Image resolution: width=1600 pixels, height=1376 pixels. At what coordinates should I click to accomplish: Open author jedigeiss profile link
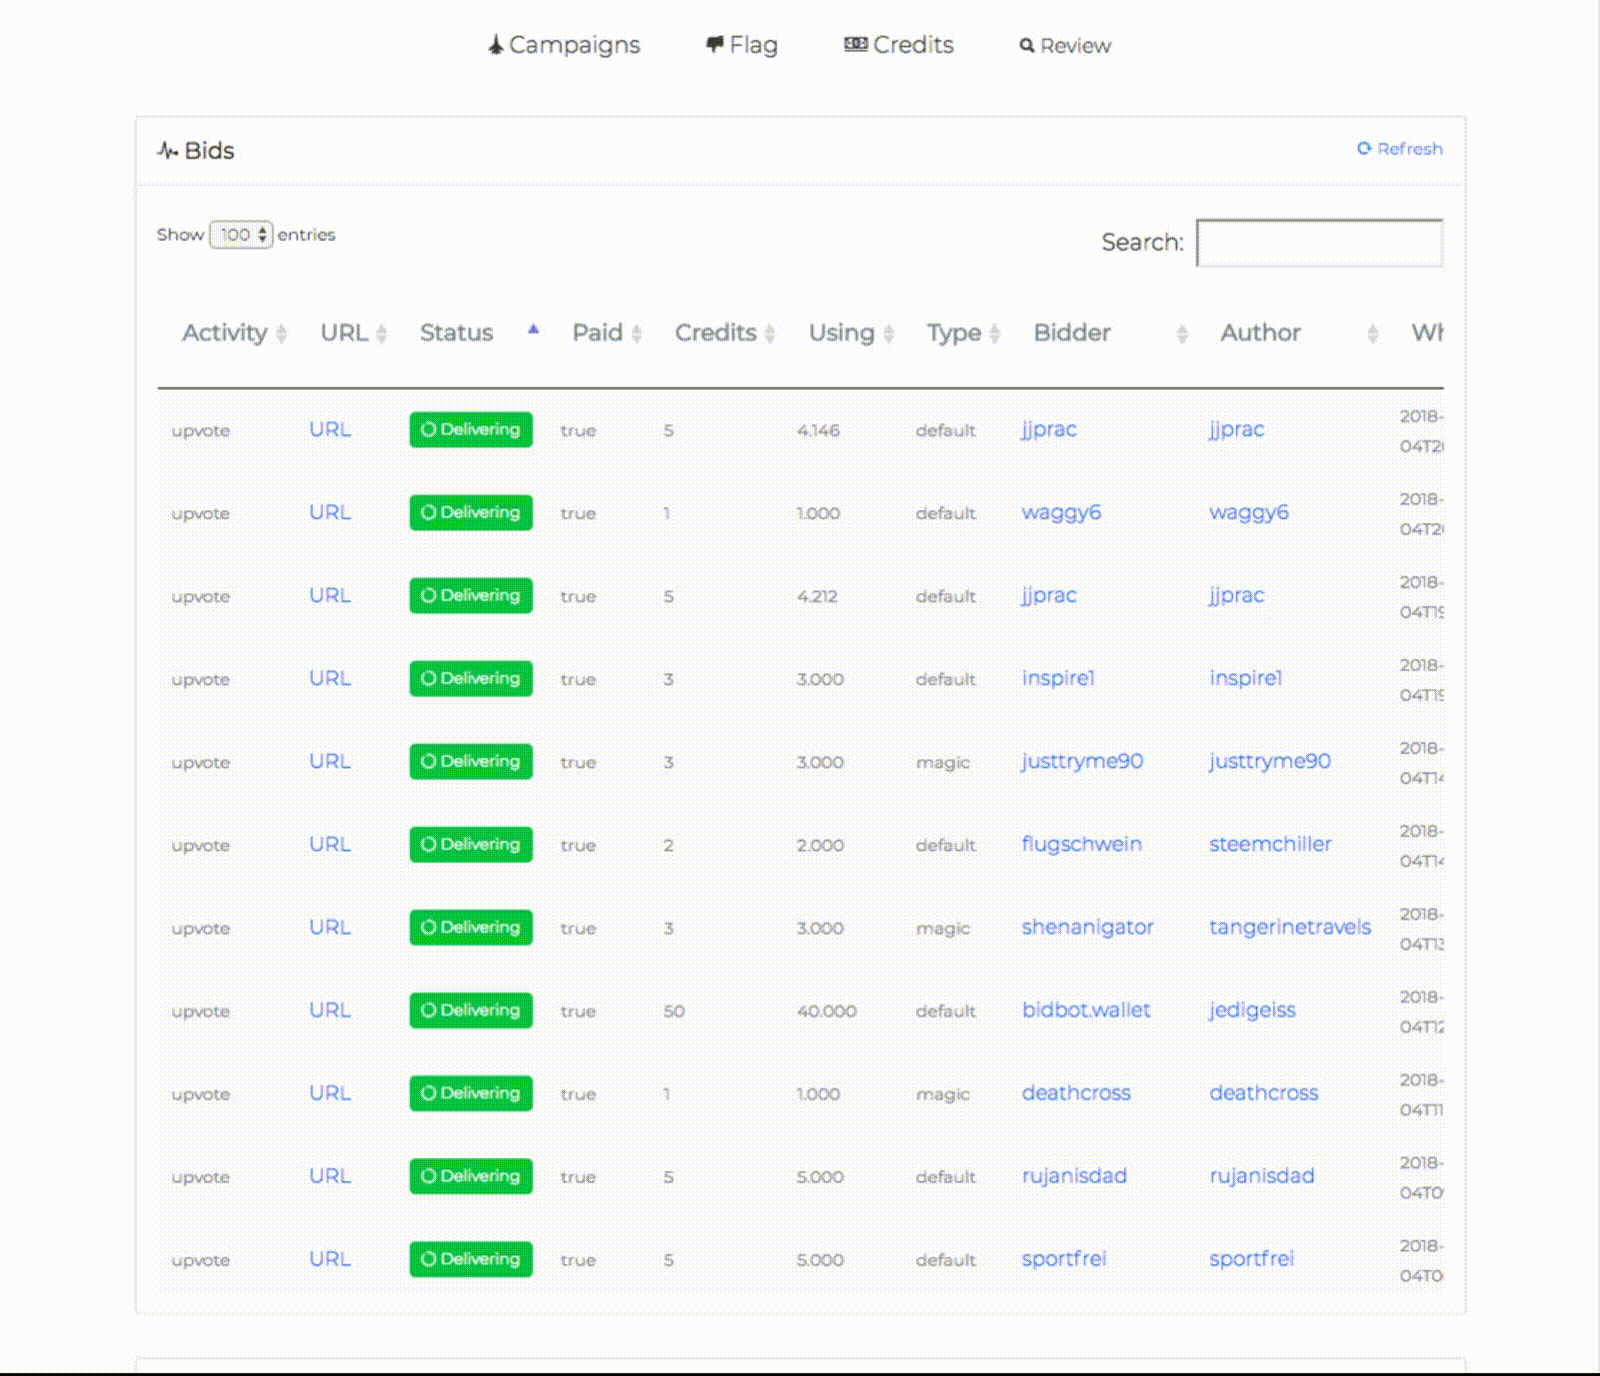click(x=1252, y=1011)
